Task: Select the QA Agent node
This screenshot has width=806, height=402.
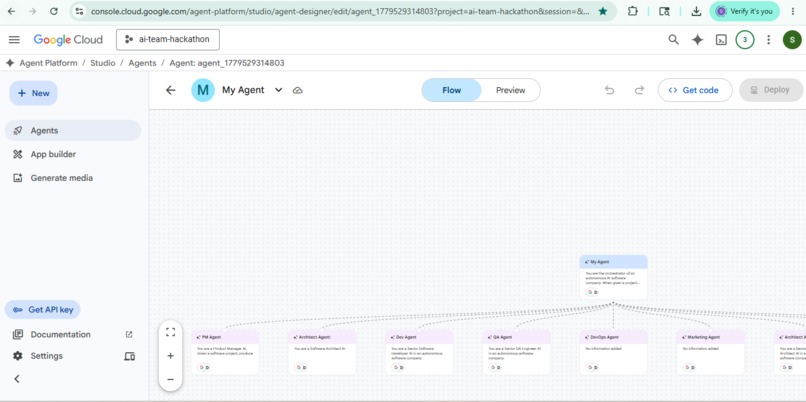Action: [x=516, y=353]
